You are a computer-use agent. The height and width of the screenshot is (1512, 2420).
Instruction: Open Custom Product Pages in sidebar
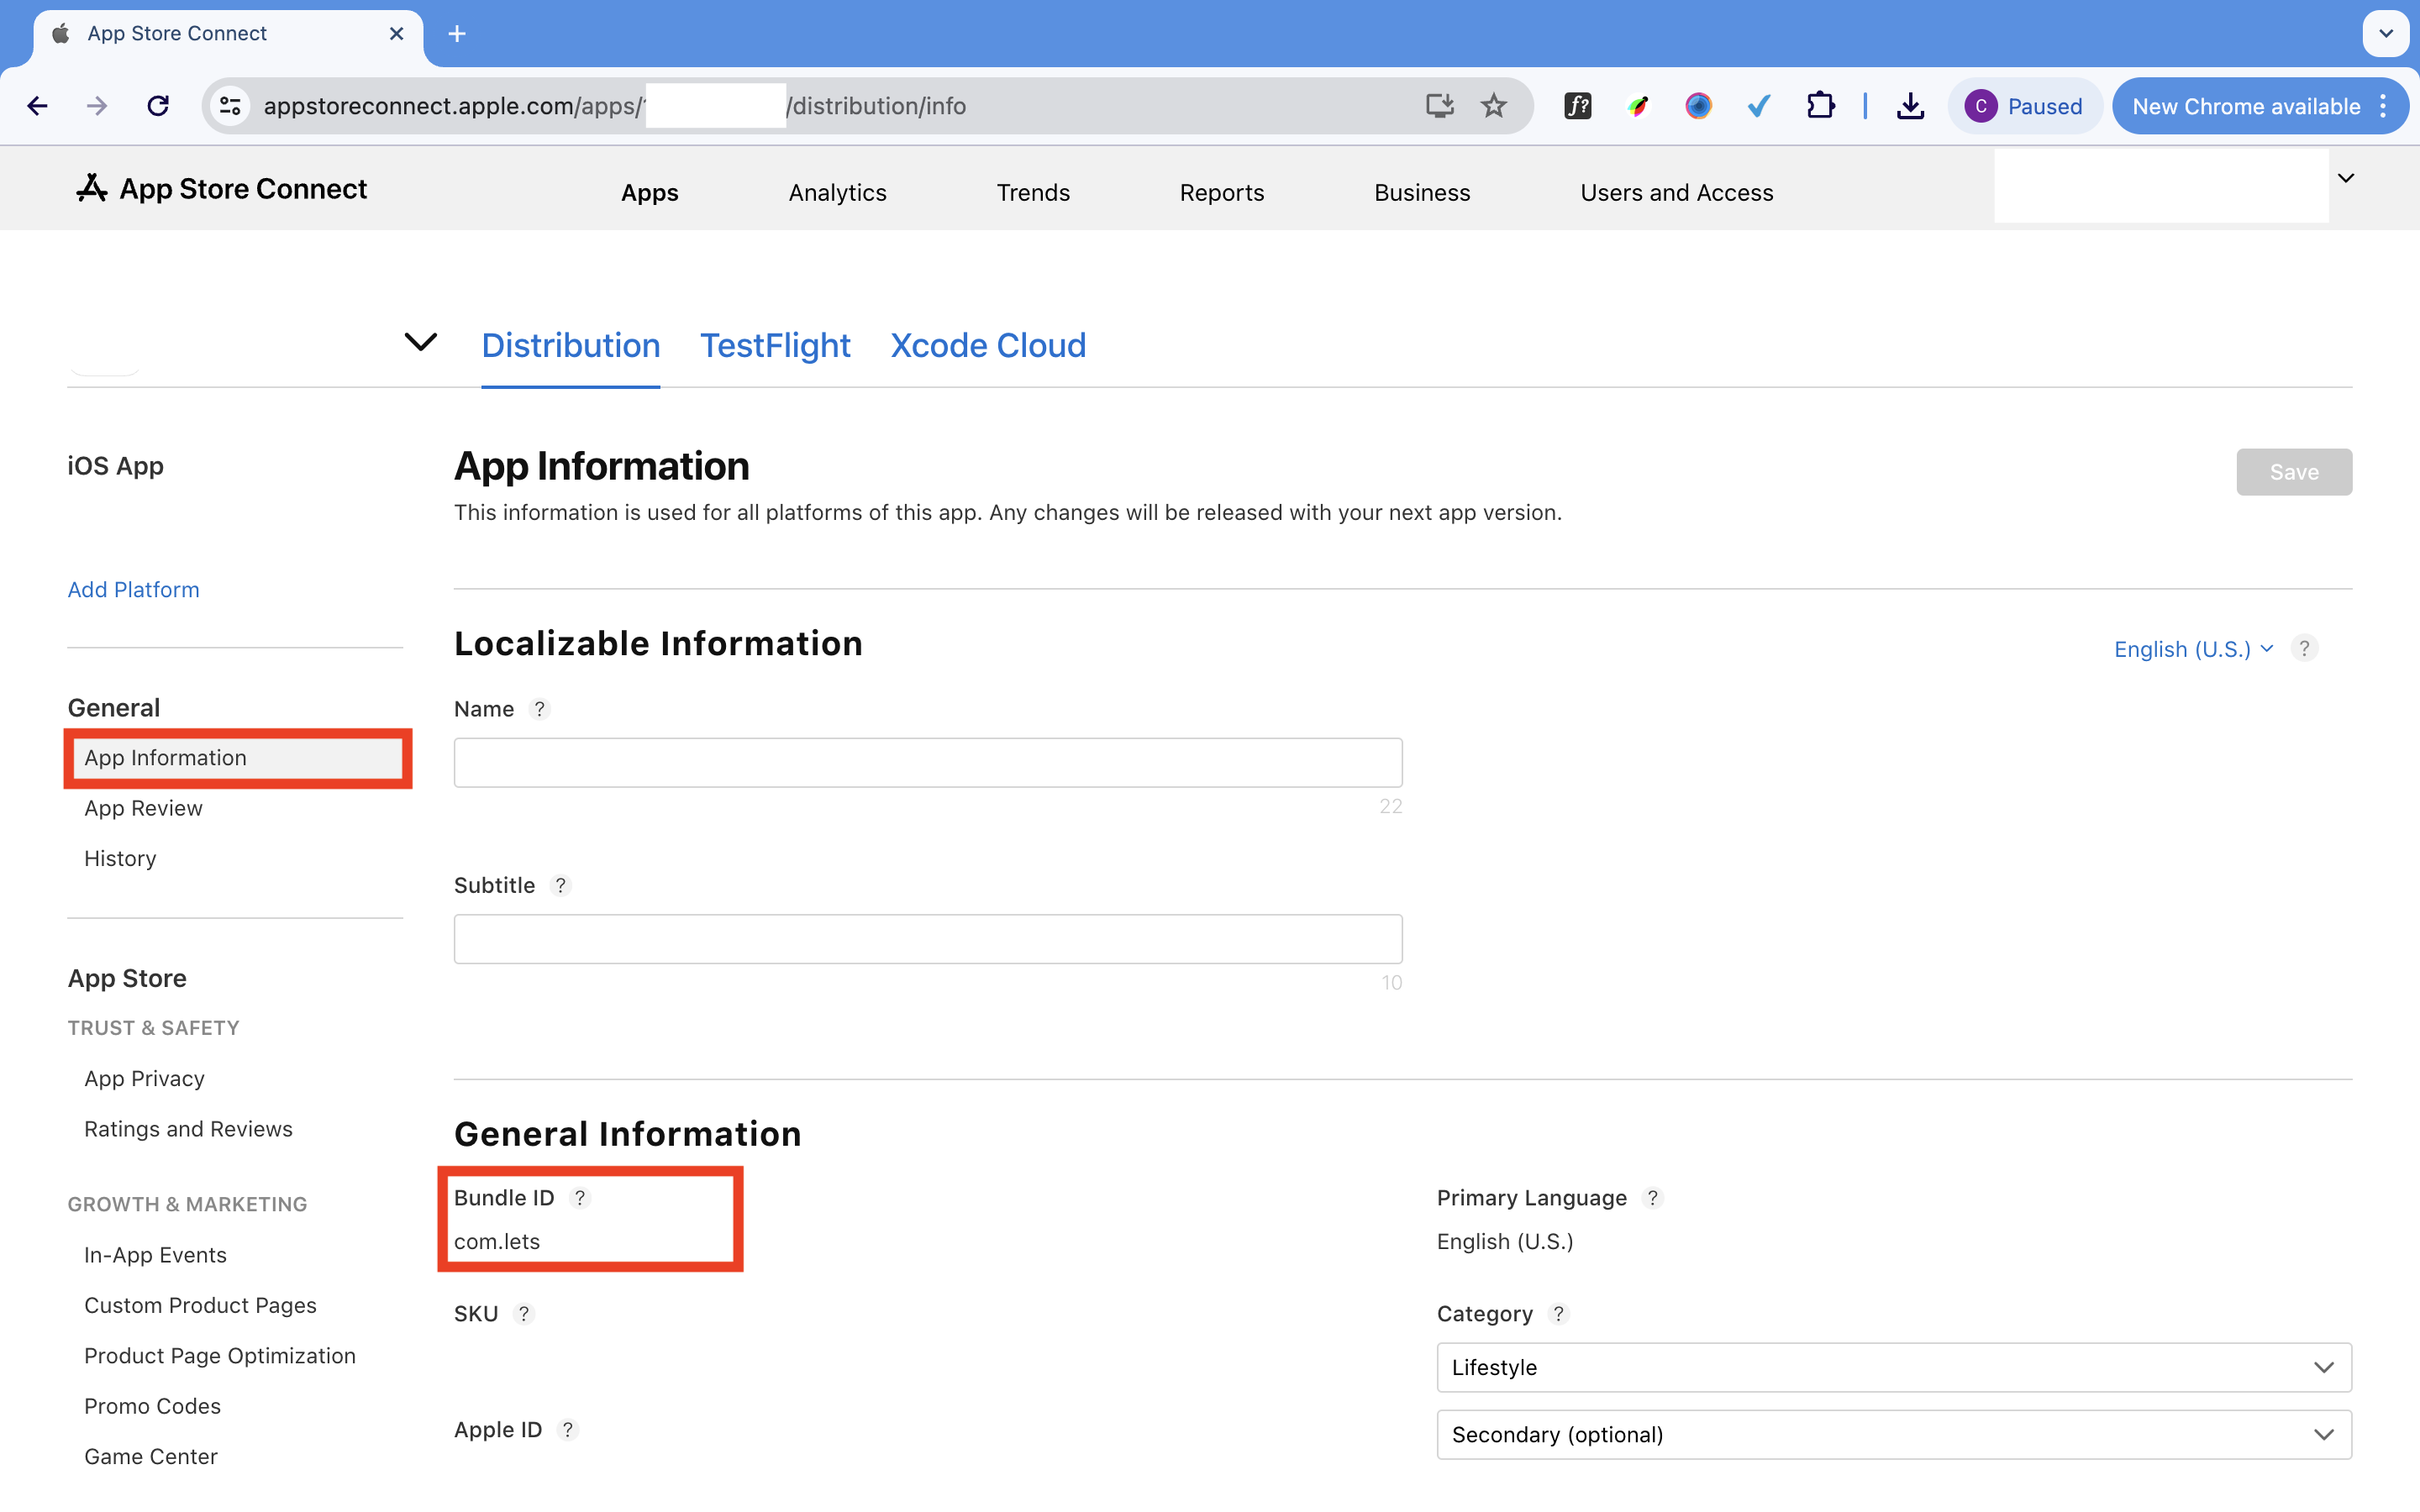coord(200,1305)
